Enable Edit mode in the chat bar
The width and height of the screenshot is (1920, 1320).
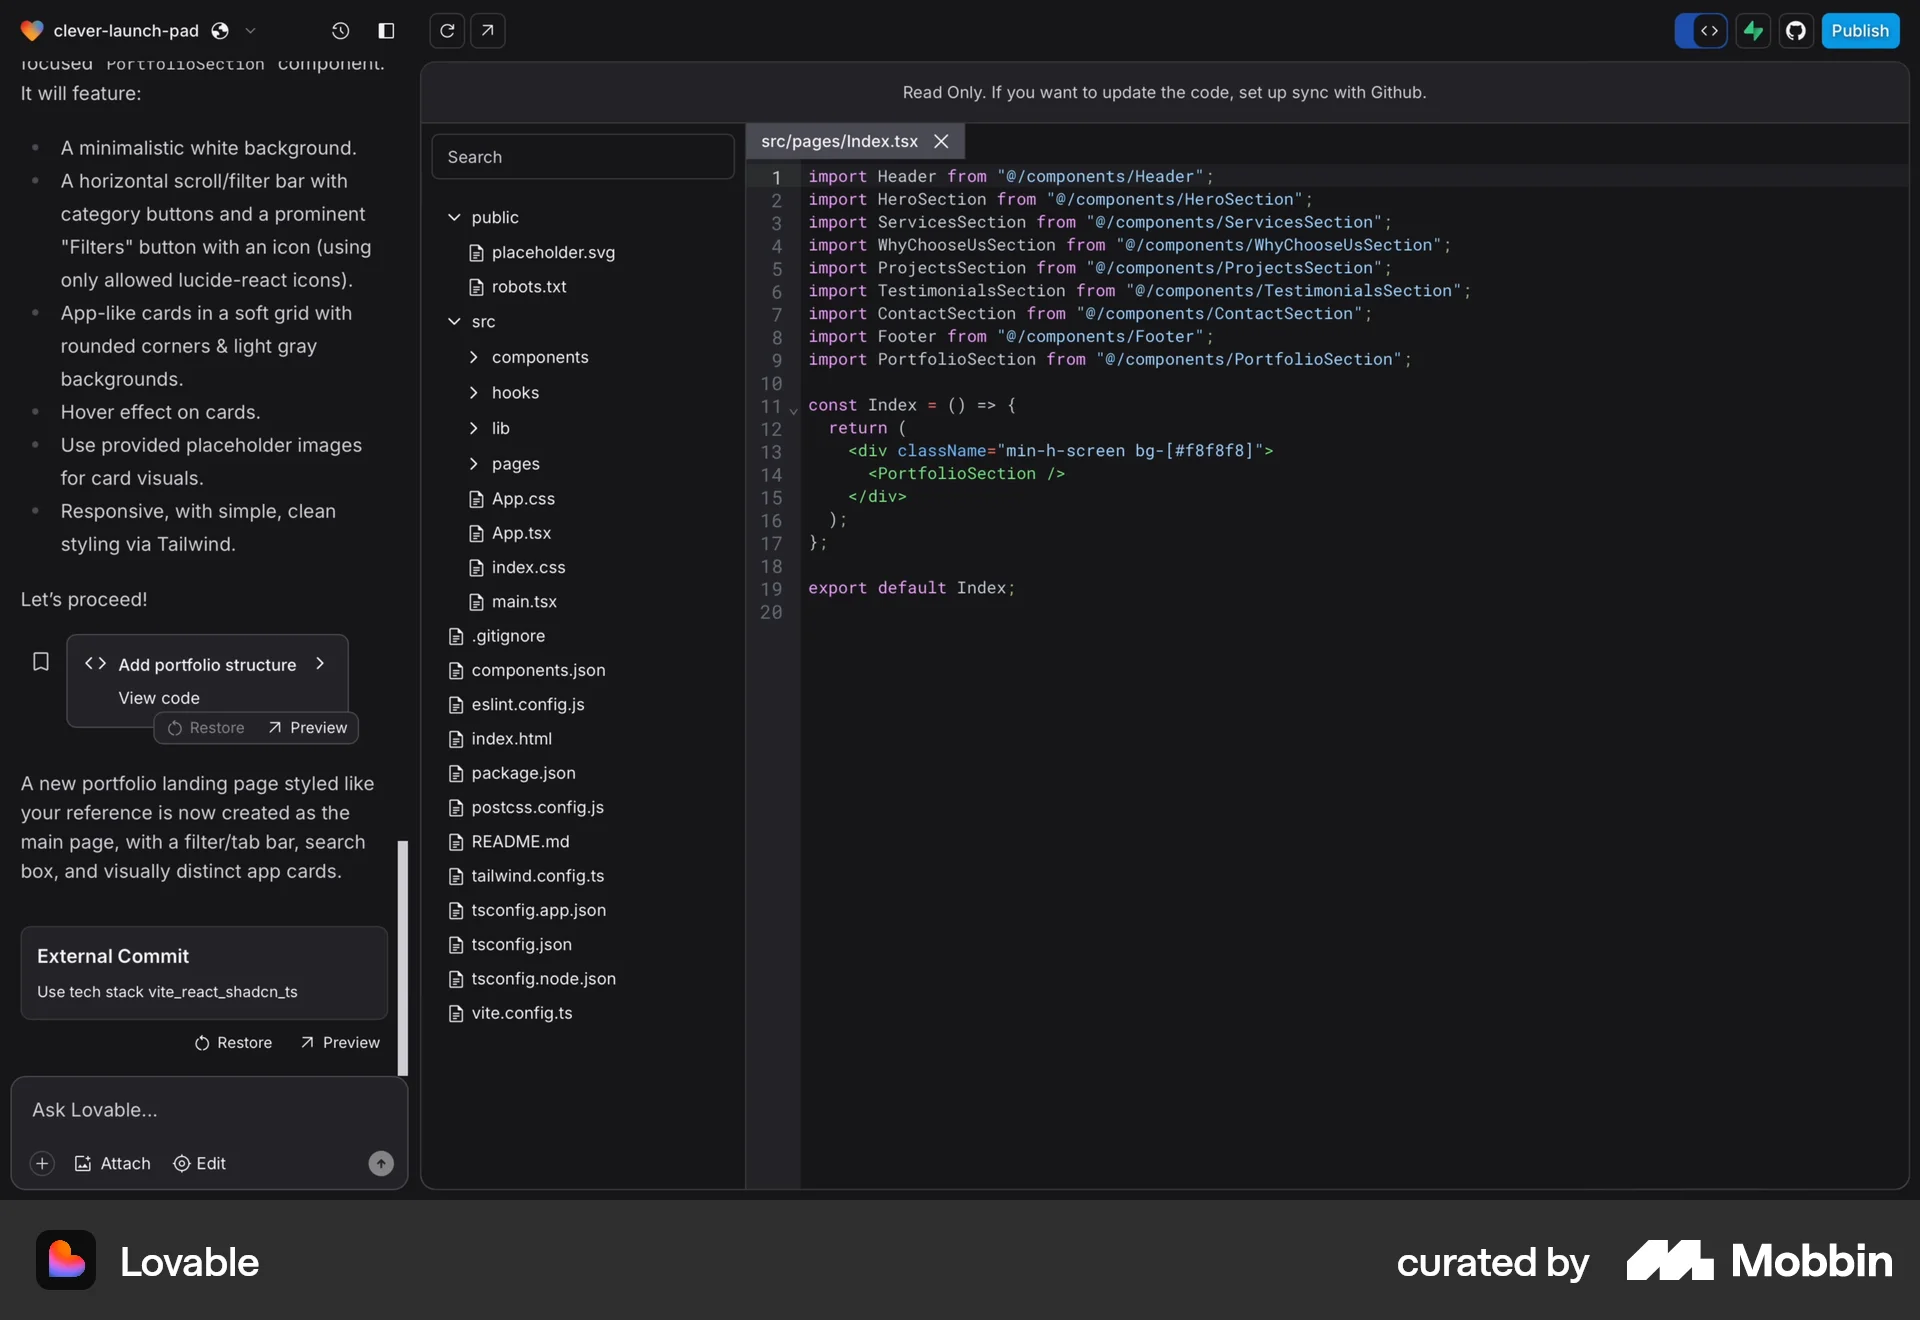[199, 1163]
